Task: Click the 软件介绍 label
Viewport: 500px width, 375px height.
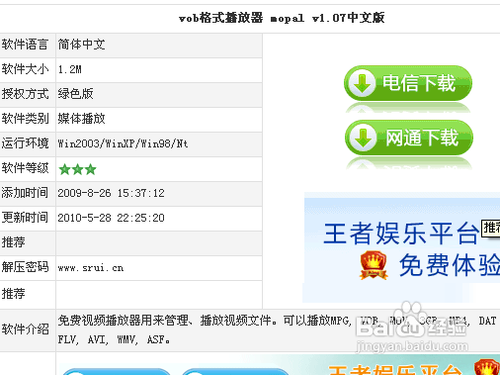Action: 25,329
